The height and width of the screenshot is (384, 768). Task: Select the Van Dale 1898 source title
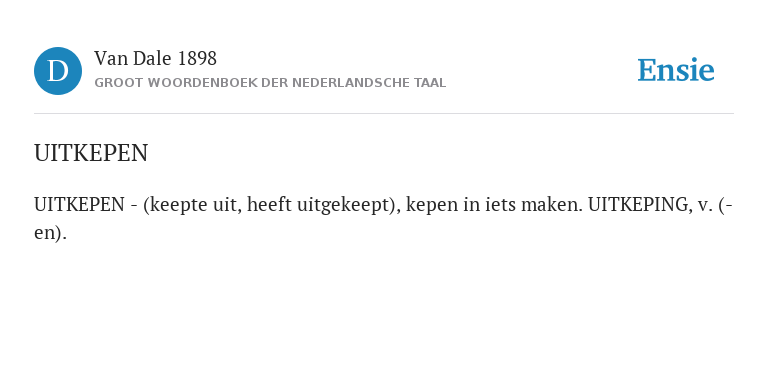coord(155,59)
